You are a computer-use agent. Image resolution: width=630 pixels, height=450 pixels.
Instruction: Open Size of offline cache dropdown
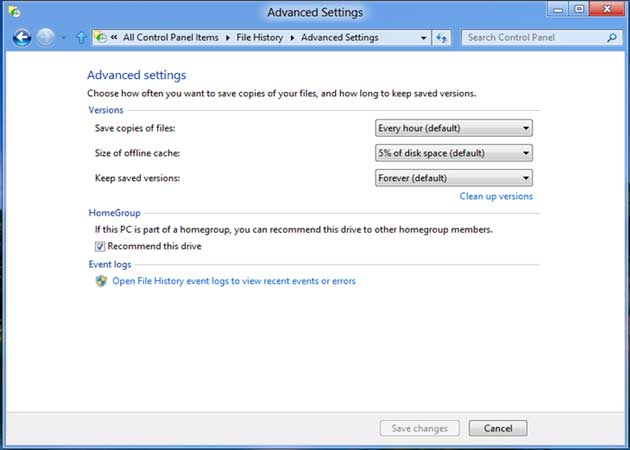pos(454,153)
